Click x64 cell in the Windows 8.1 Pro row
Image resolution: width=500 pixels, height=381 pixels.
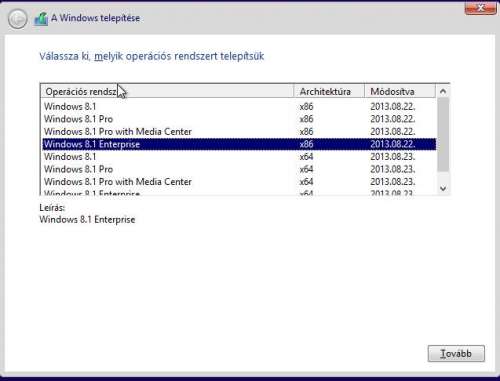[306, 169]
